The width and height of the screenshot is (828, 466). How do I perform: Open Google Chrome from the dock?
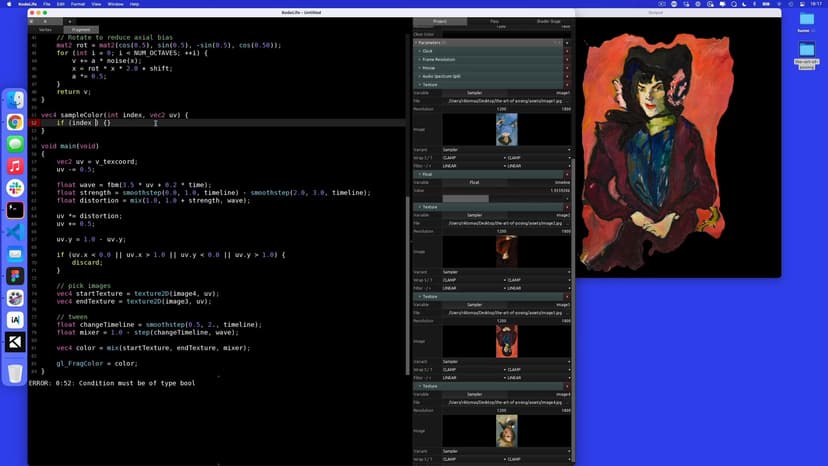coord(15,122)
